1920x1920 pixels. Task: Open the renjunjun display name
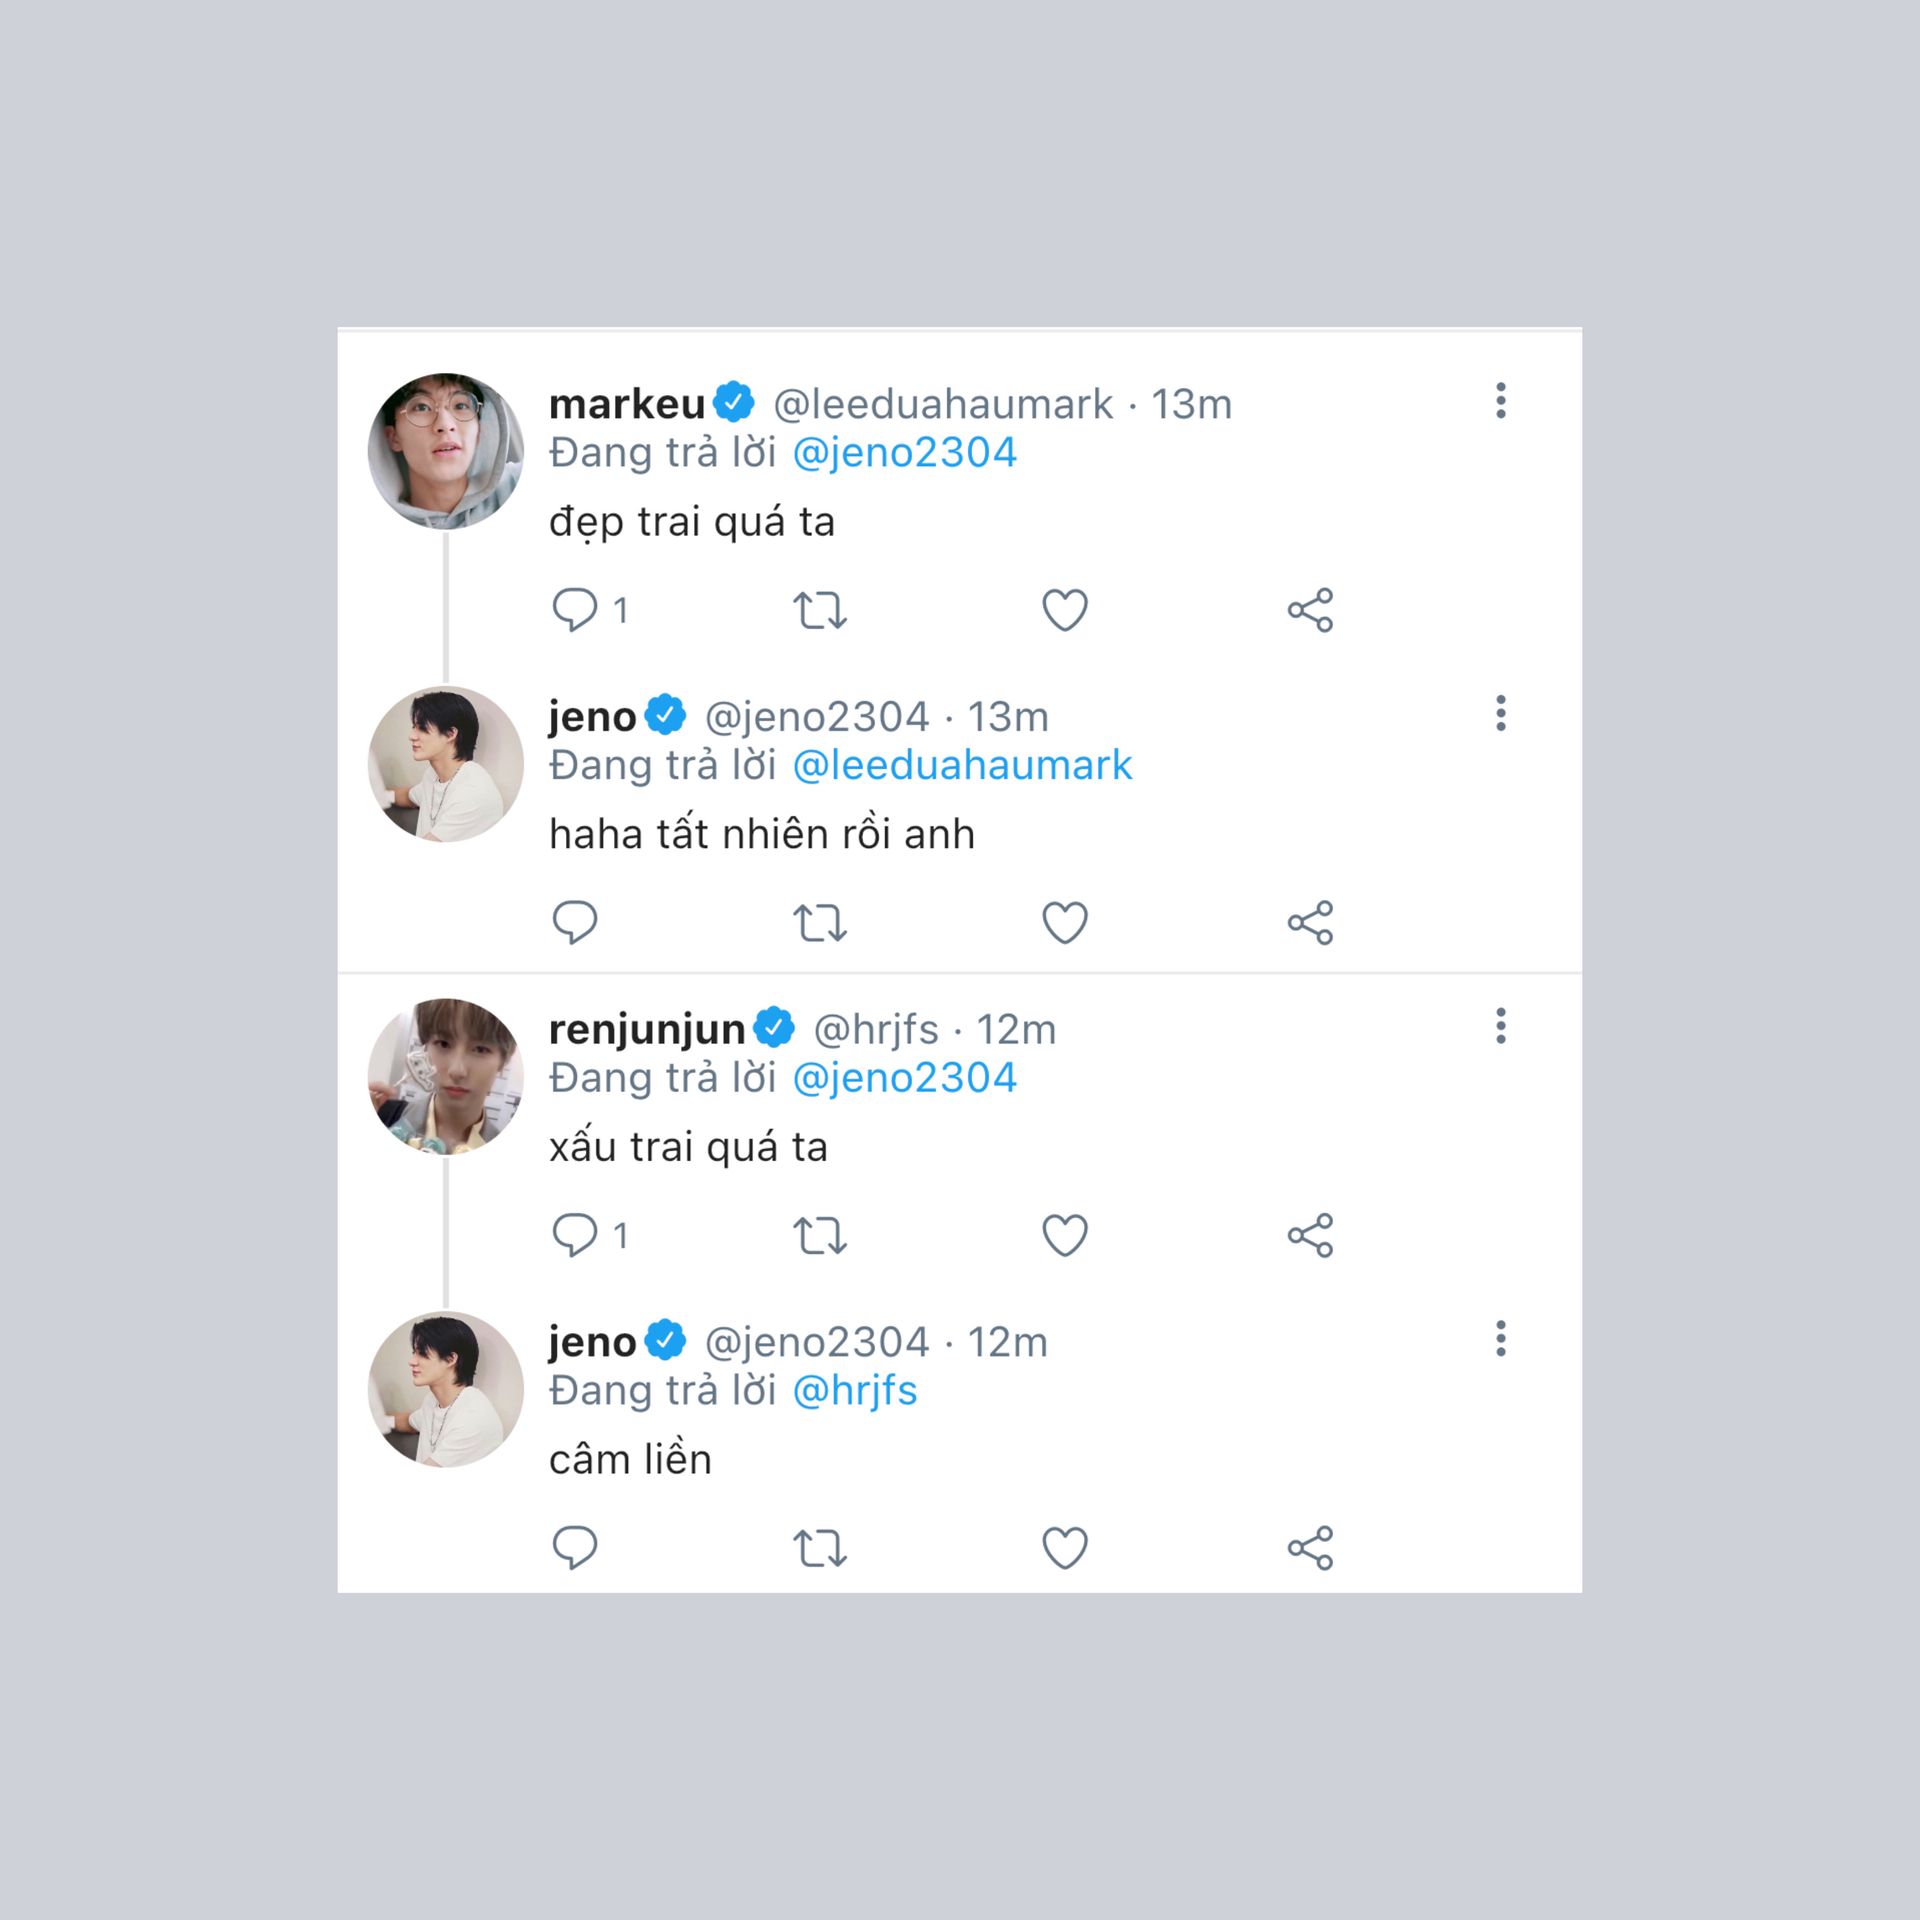pyautogui.click(x=647, y=1029)
